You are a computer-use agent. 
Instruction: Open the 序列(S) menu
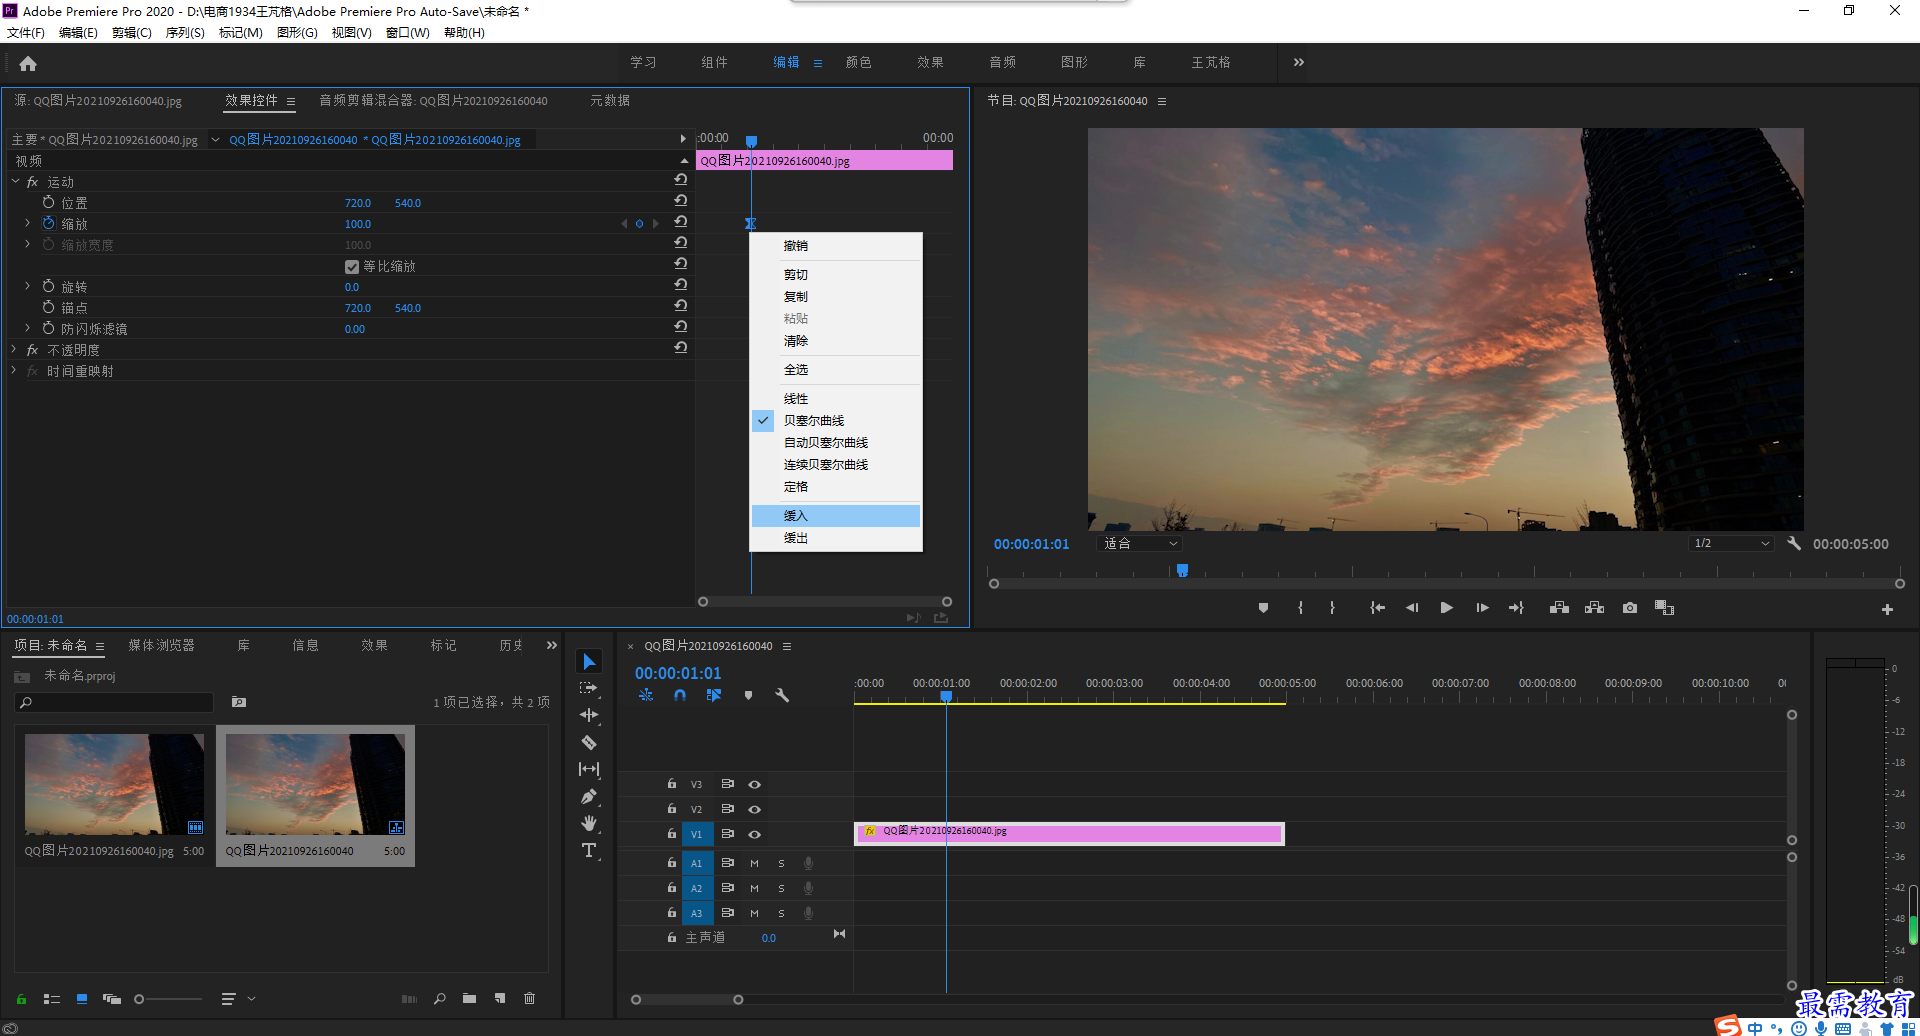[x=185, y=33]
